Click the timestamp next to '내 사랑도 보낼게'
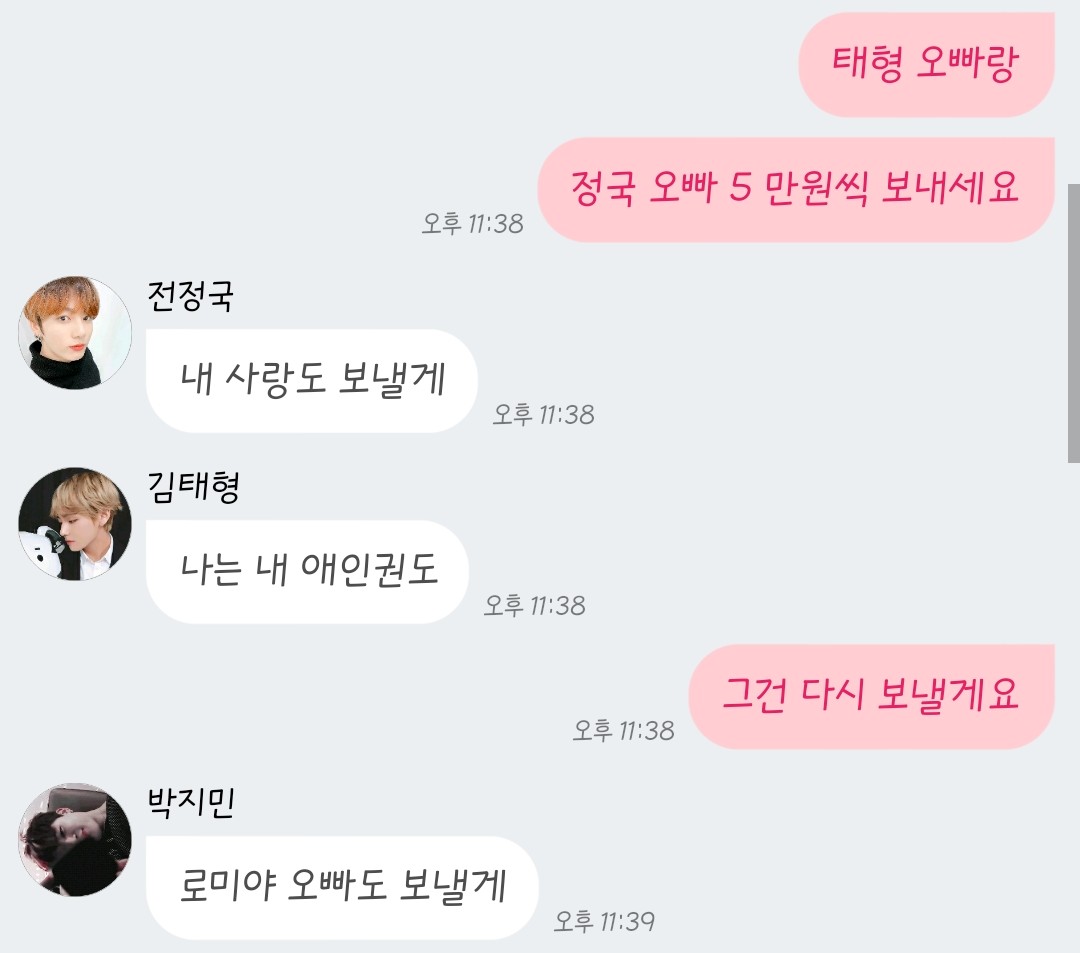The height and width of the screenshot is (953, 1080). (x=543, y=415)
